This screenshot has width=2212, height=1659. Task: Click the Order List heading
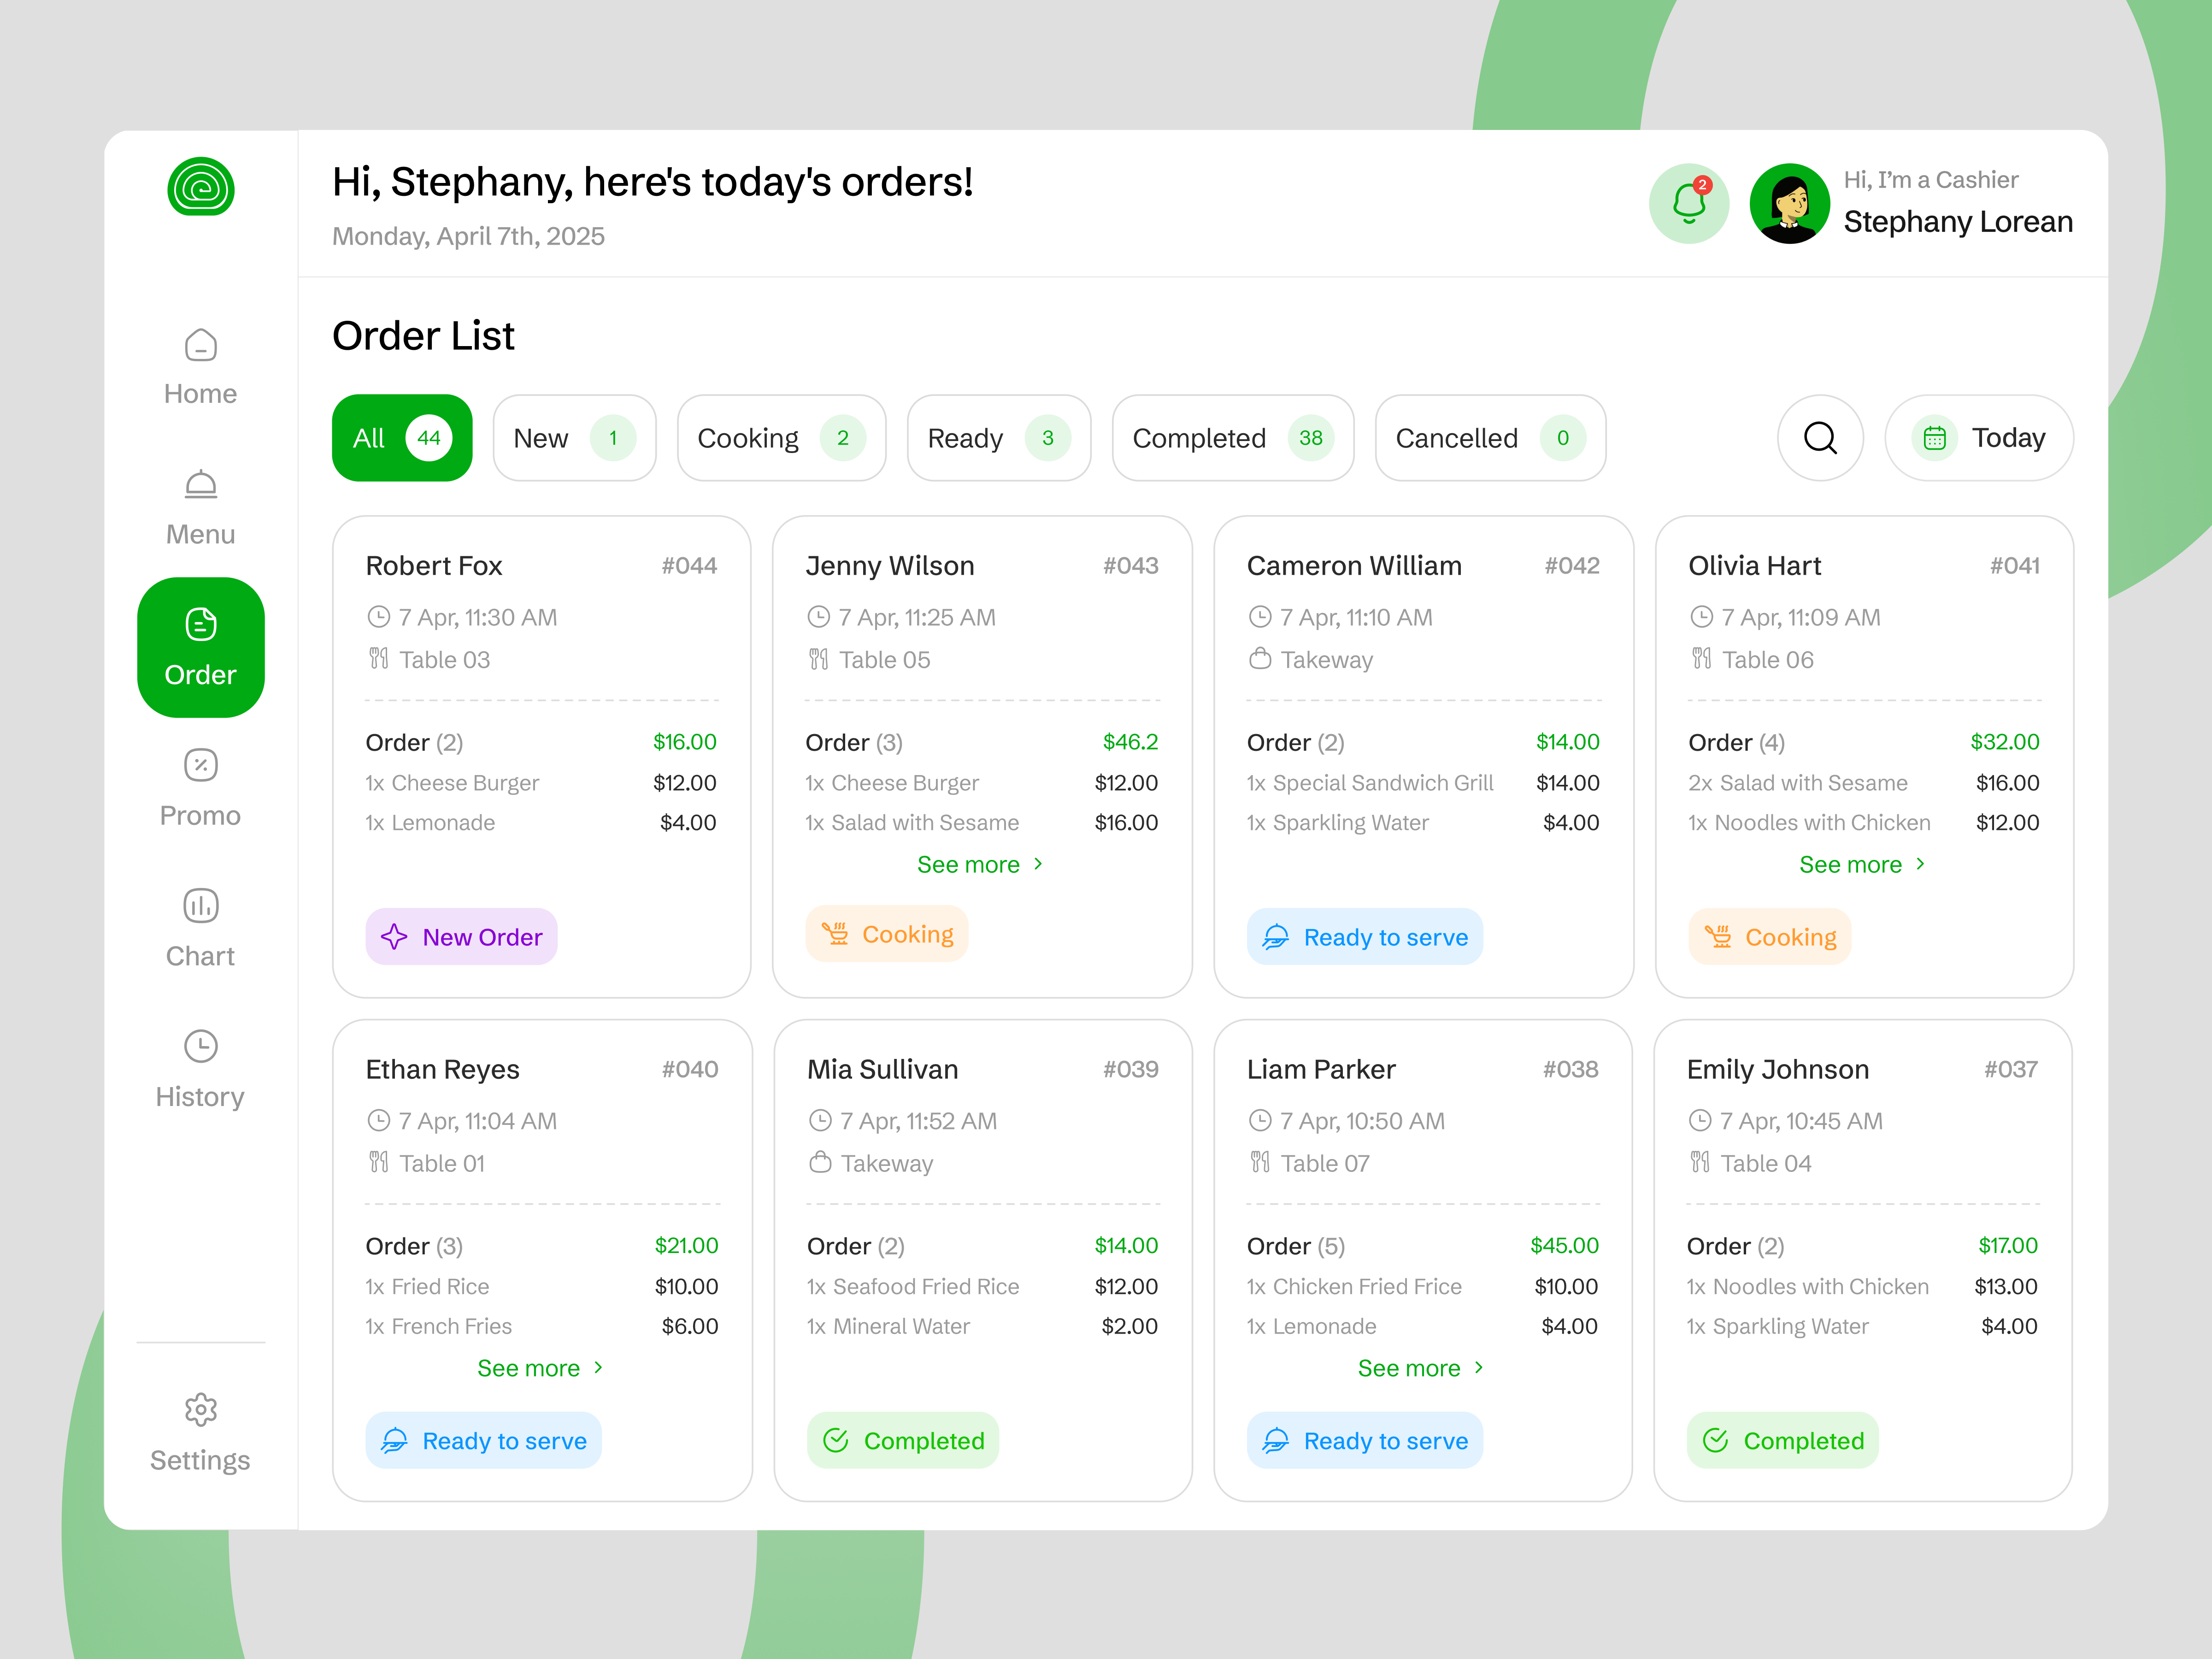(x=423, y=336)
